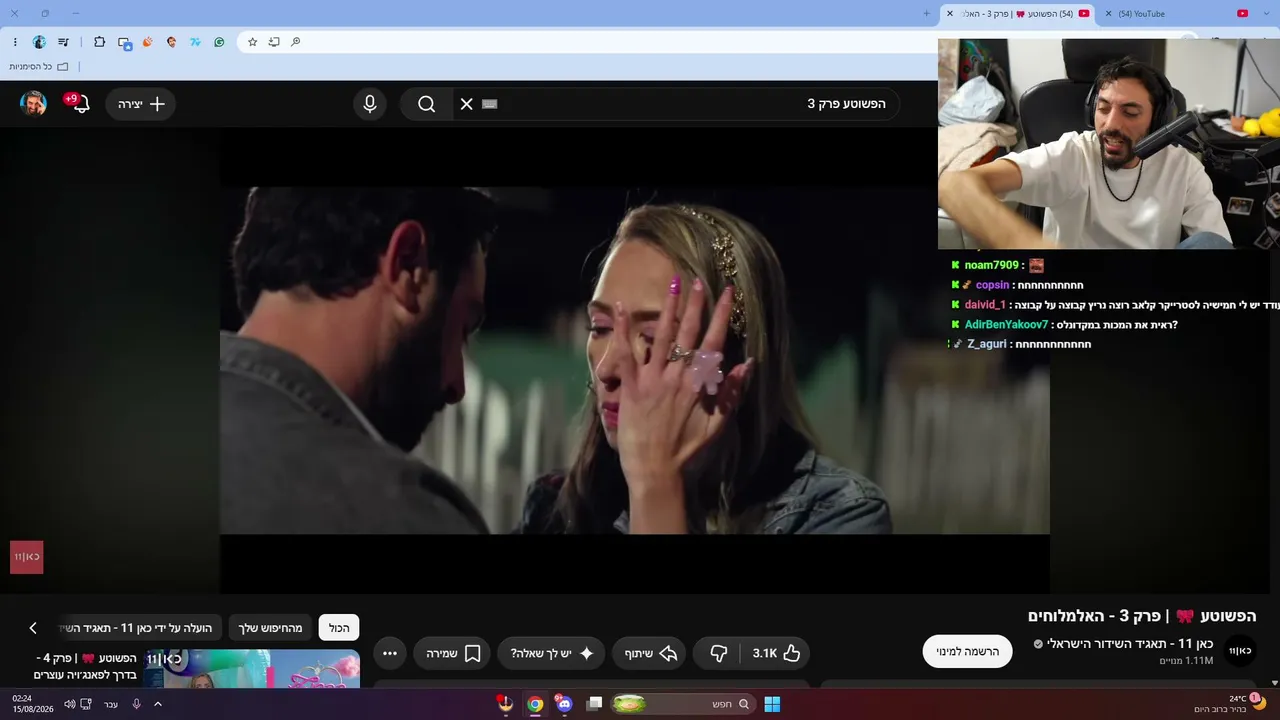
Task: Open the Chrome profile avatar
Action: (39, 42)
